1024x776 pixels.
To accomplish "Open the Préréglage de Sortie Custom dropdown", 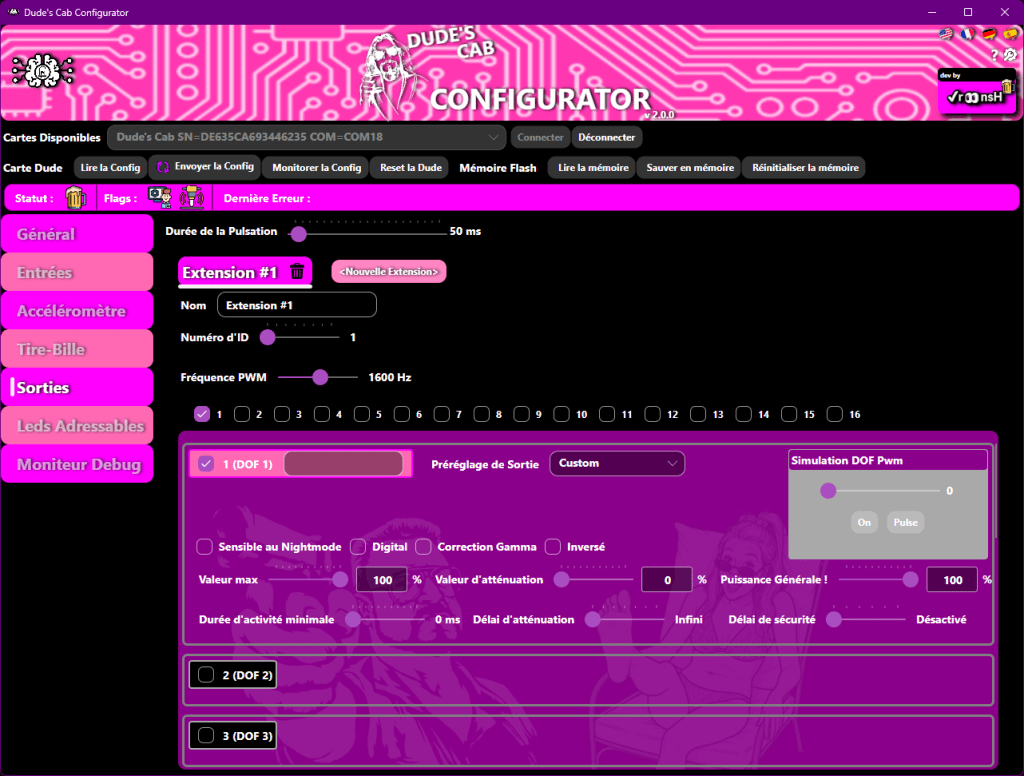I will (616, 464).
